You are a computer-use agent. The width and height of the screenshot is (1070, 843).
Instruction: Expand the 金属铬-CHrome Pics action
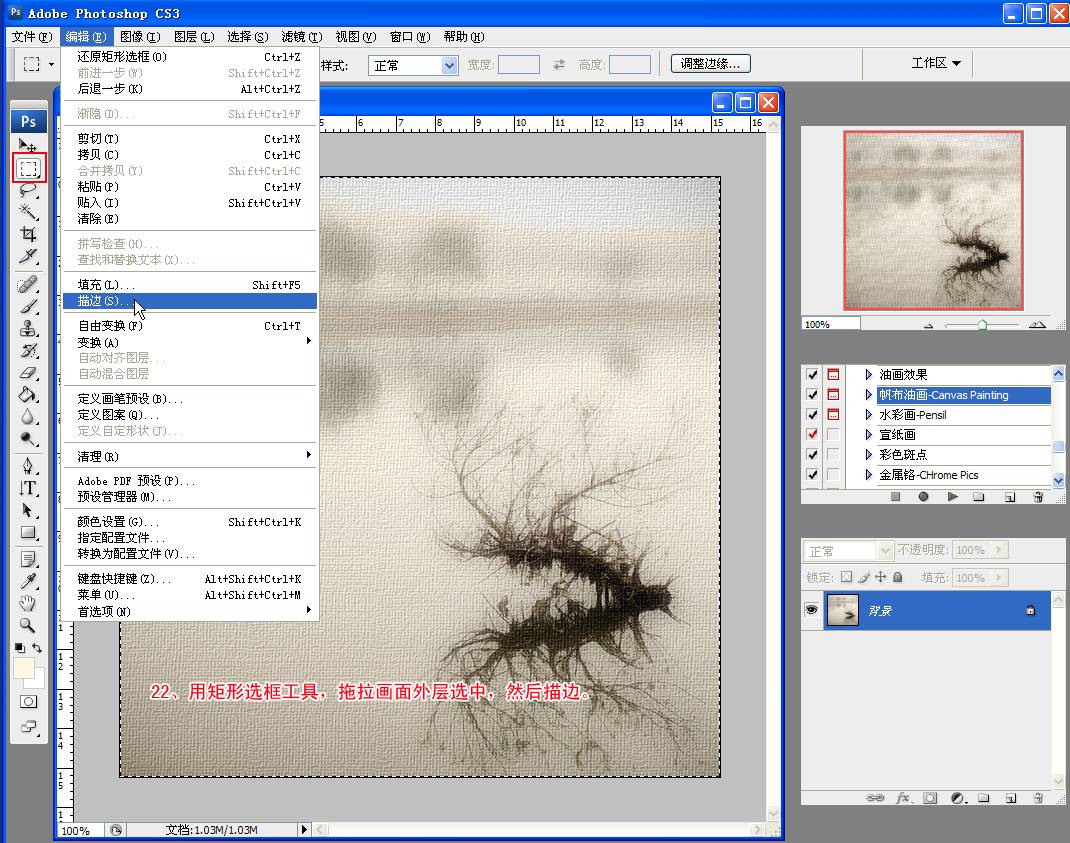click(x=868, y=474)
